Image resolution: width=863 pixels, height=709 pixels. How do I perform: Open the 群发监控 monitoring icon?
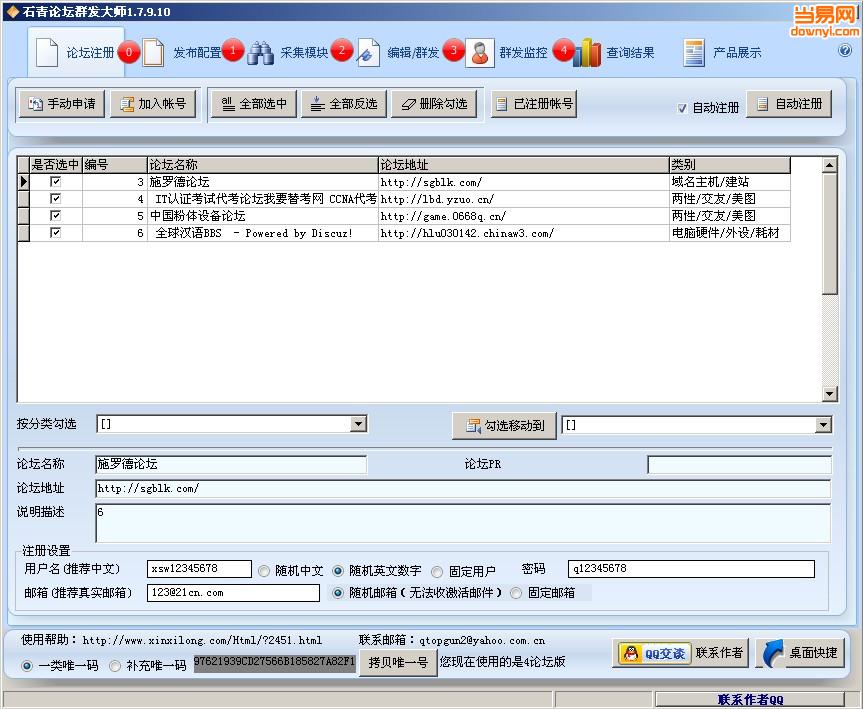tap(481, 51)
